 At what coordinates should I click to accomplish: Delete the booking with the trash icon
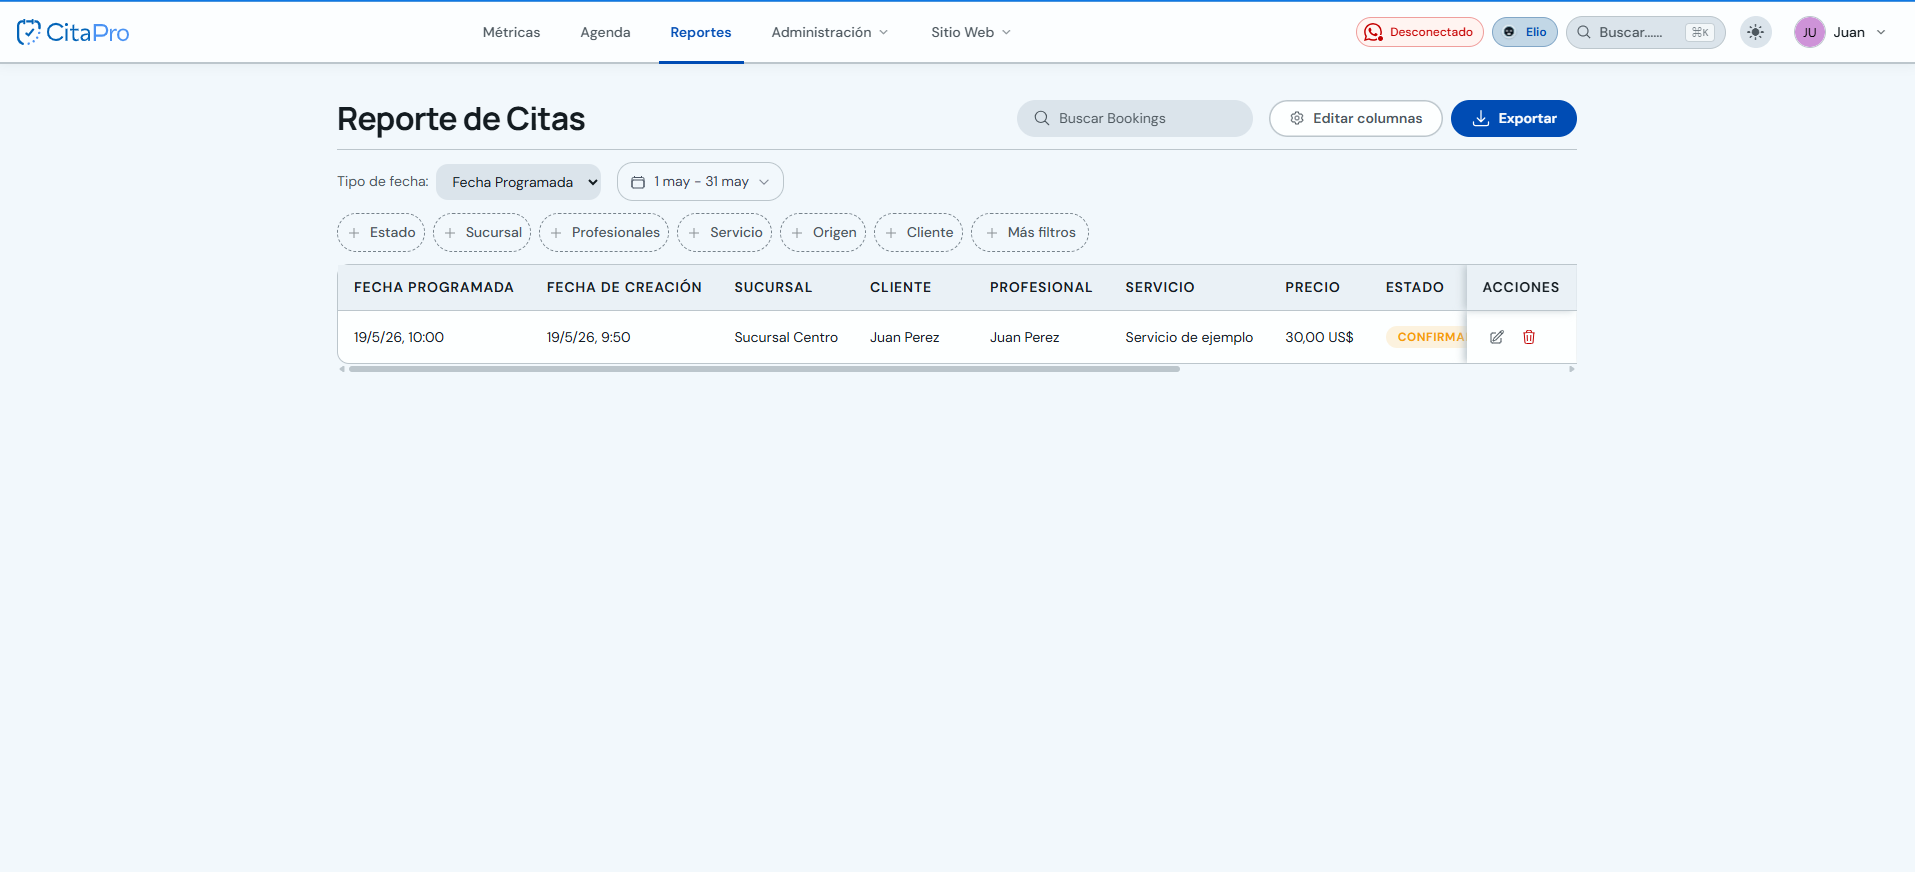tap(1529, 337)
